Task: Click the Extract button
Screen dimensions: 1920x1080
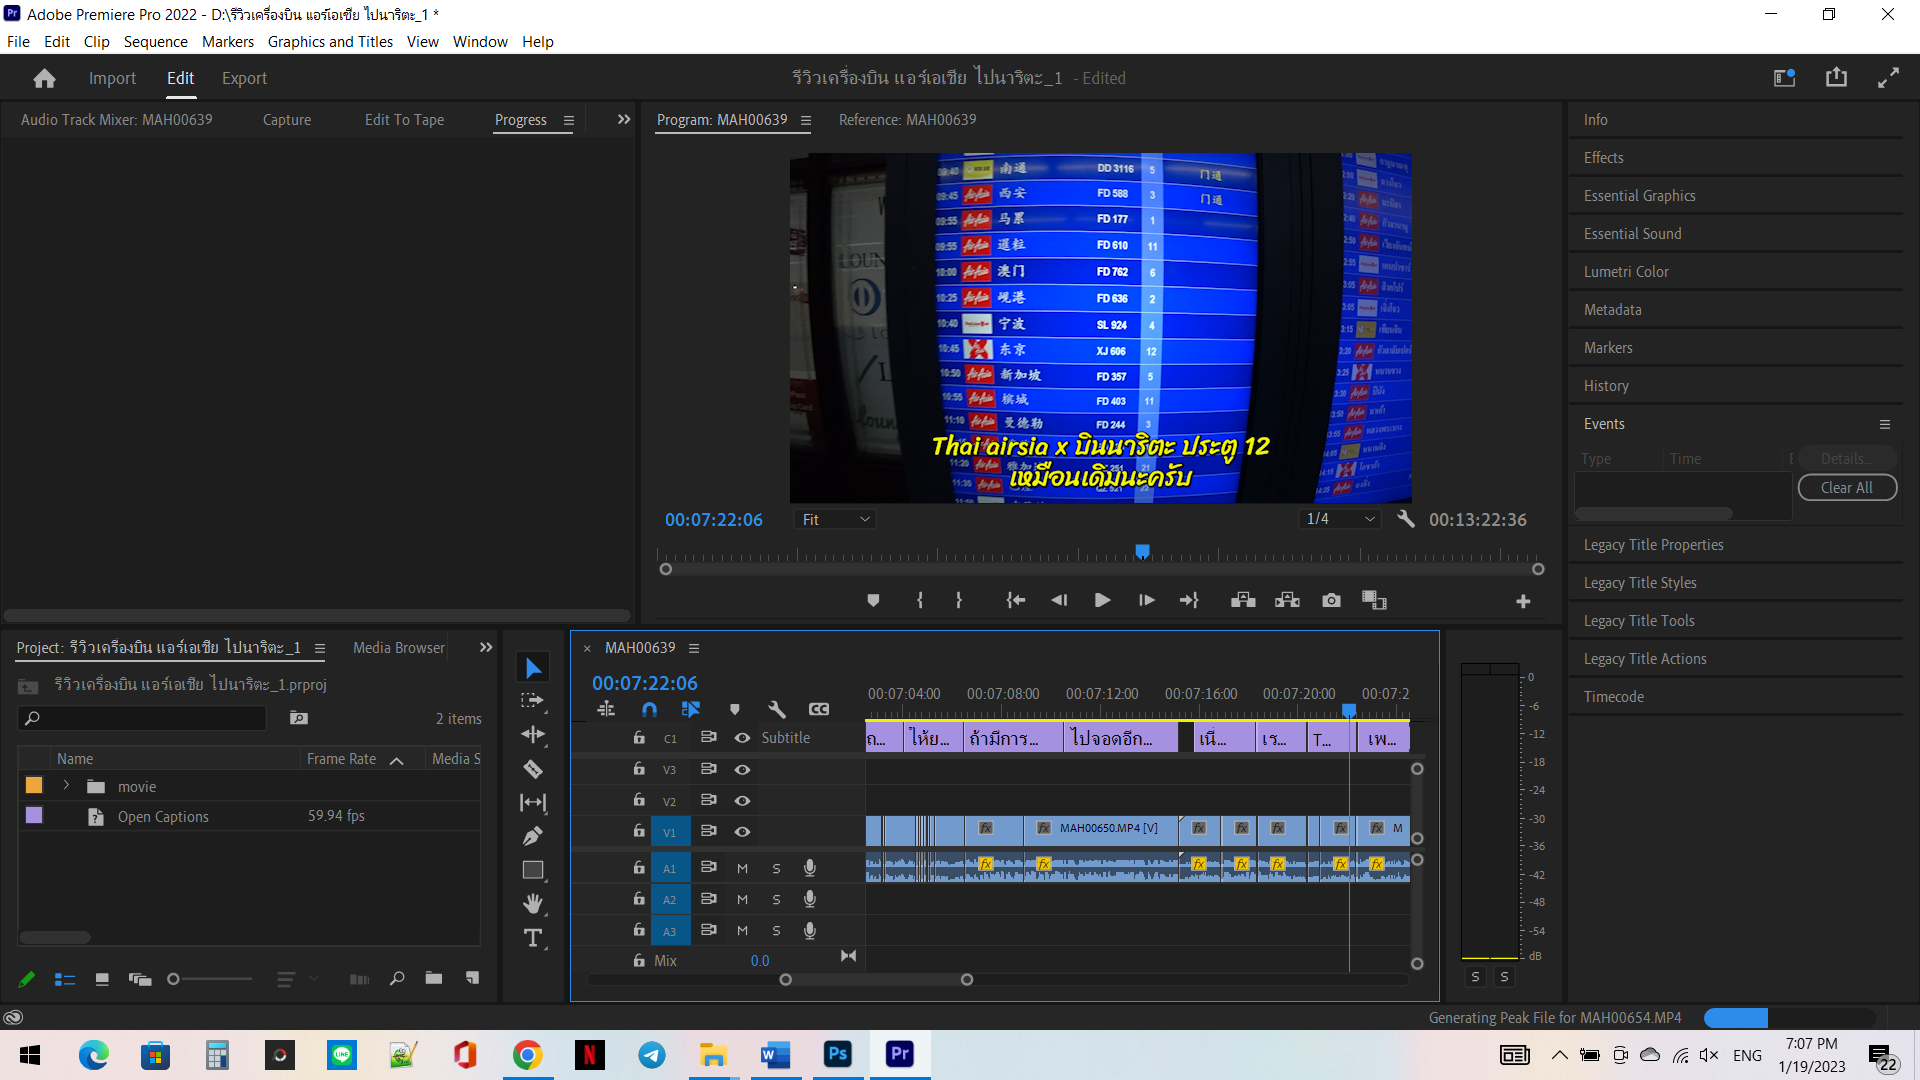Action: pyautogui.click(x=1287, y=600)
